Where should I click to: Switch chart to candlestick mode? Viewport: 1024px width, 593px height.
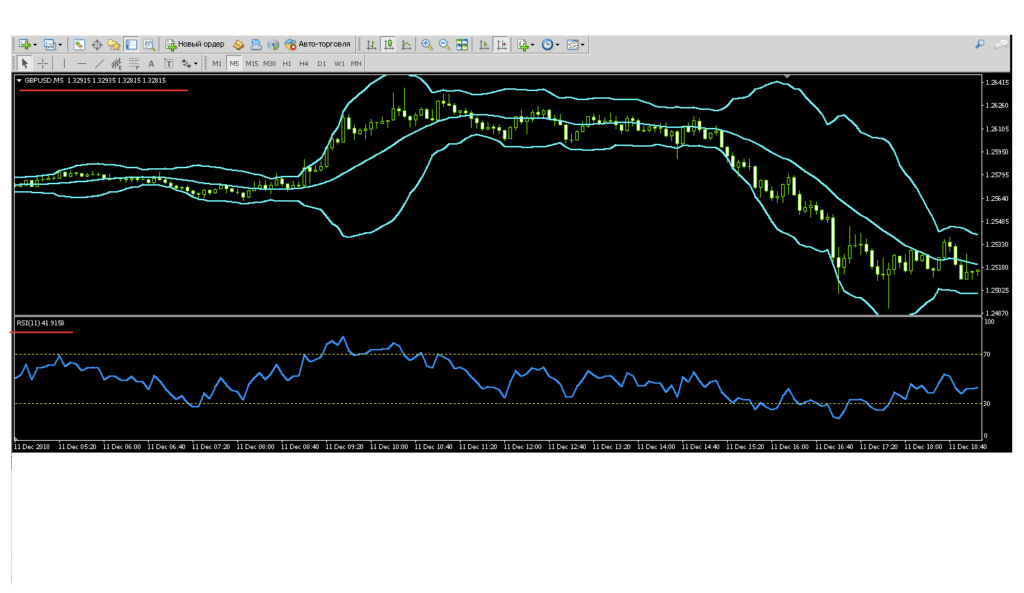coord(387,44)
